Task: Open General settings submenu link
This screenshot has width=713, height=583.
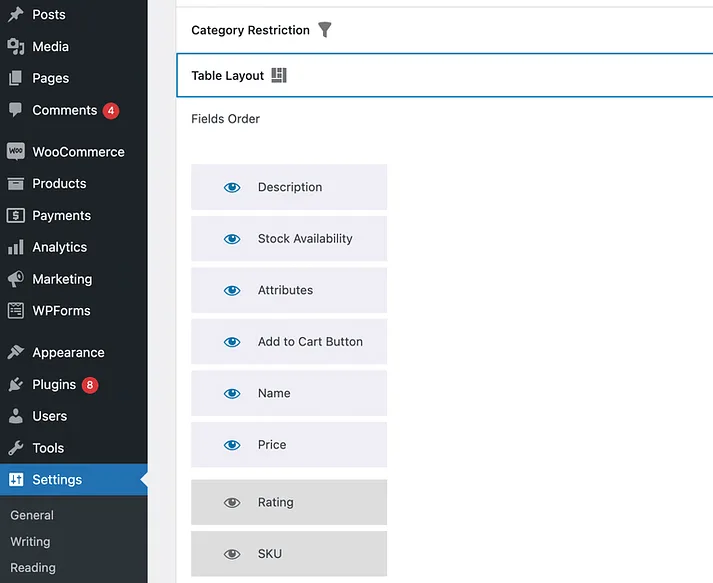Action: [x=32, y=515]
